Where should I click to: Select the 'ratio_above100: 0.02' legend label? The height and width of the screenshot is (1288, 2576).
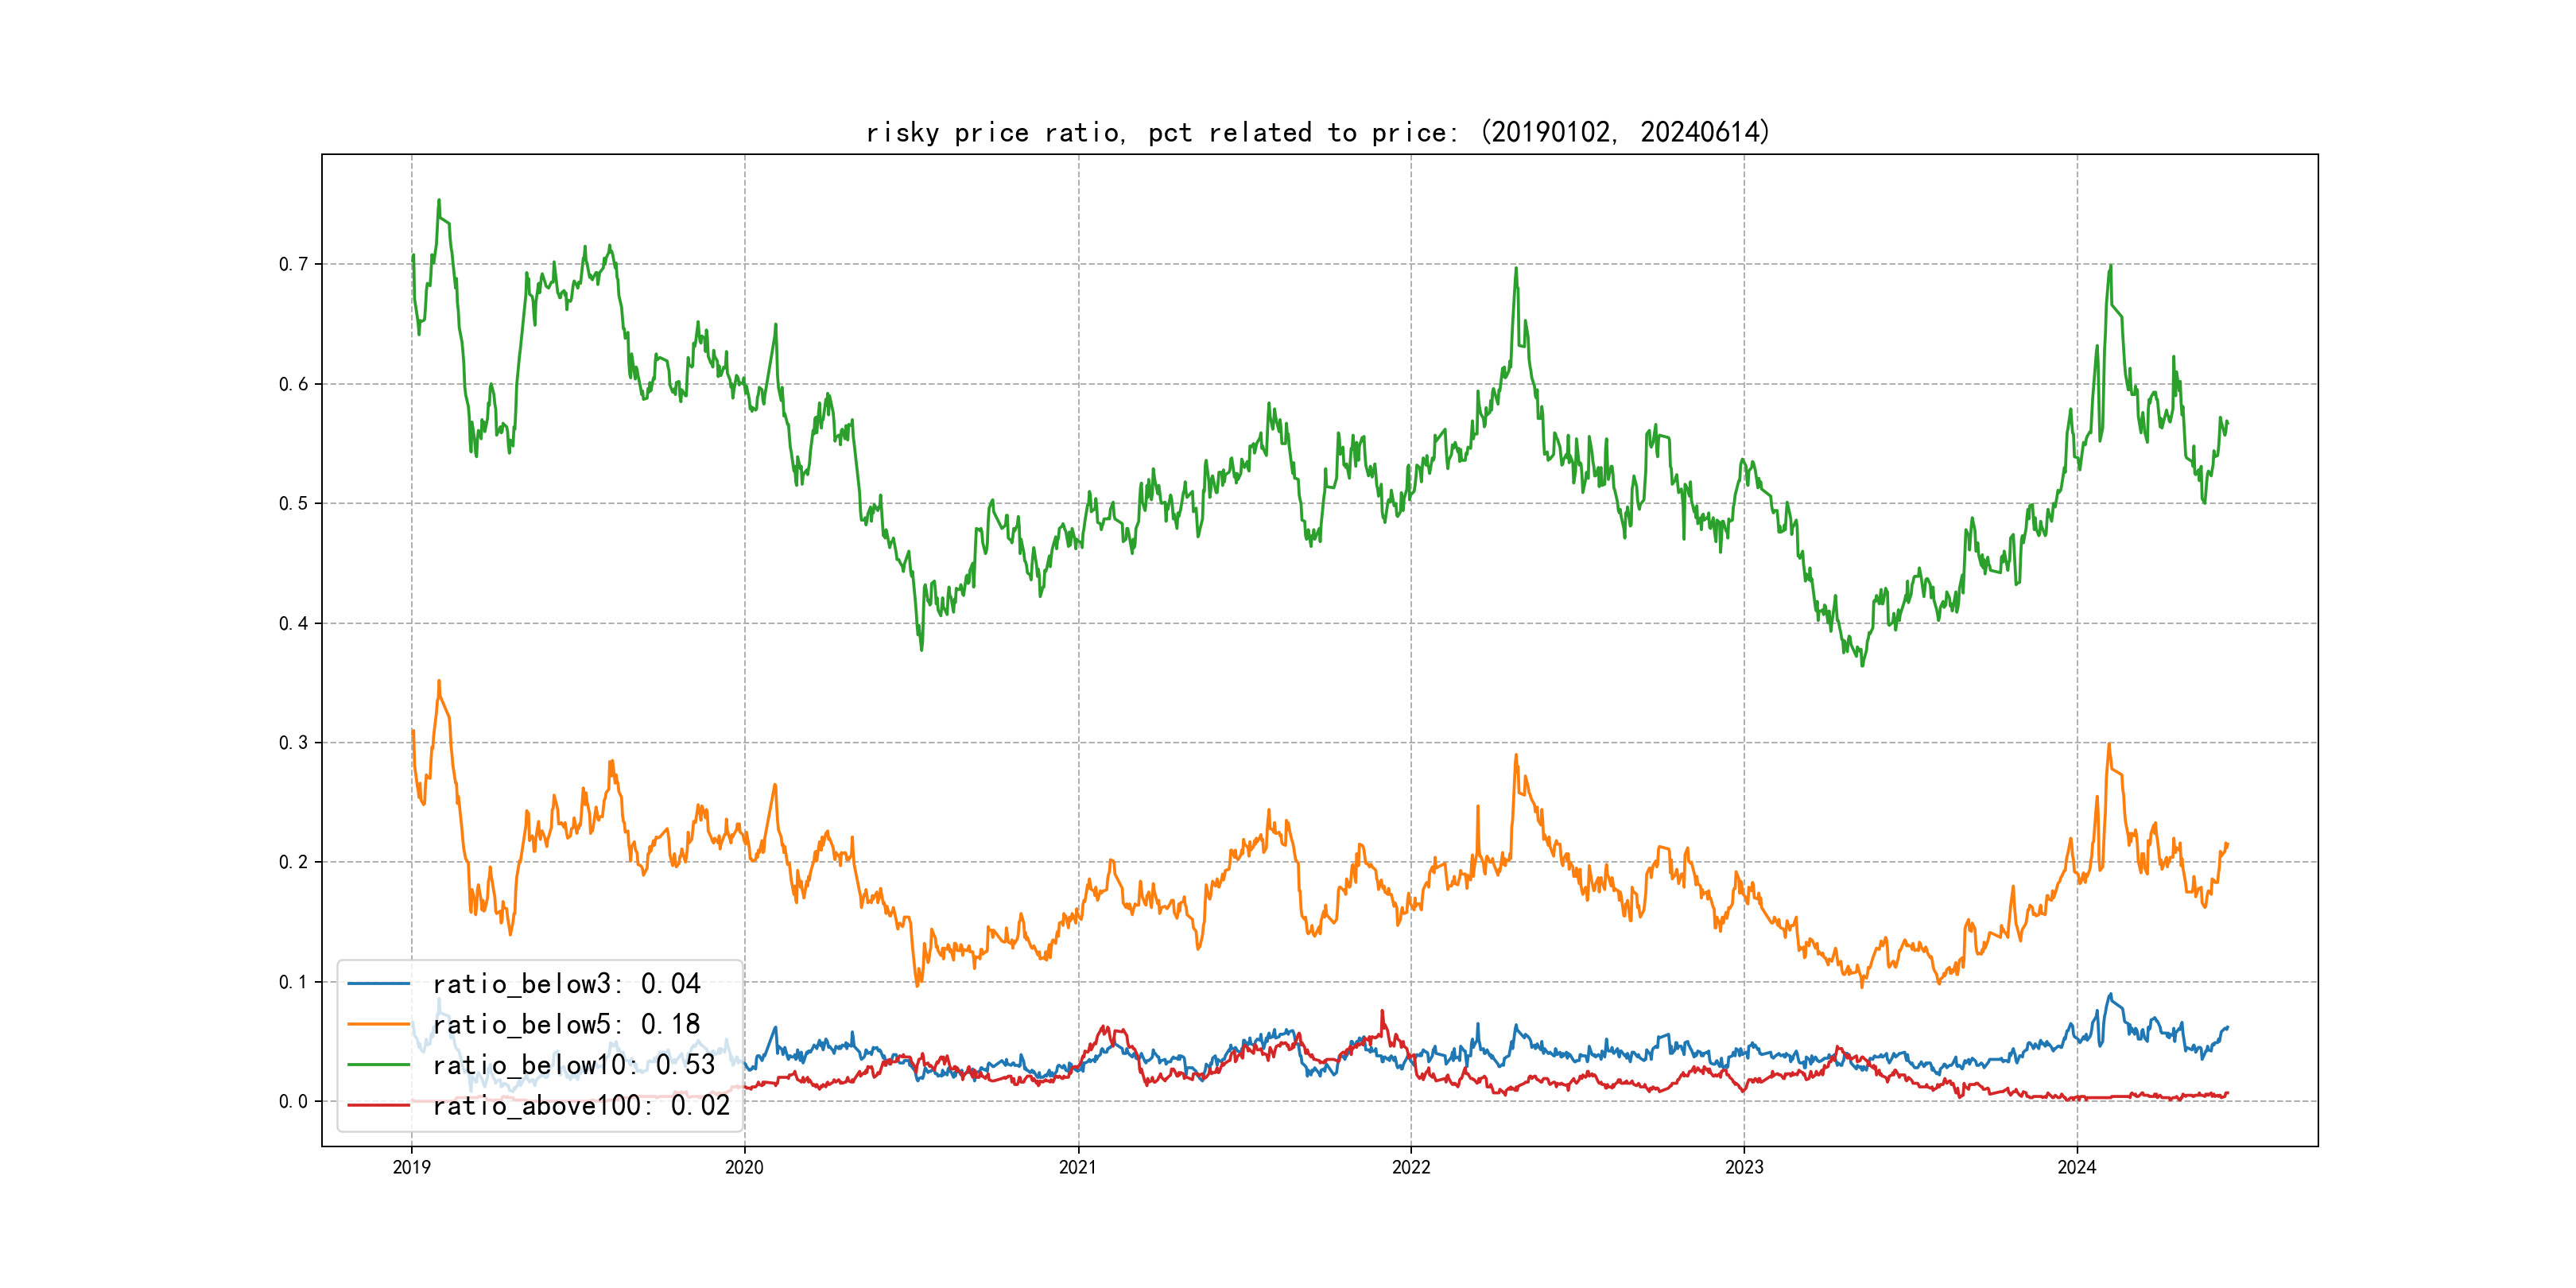(x=581, y=1105)
